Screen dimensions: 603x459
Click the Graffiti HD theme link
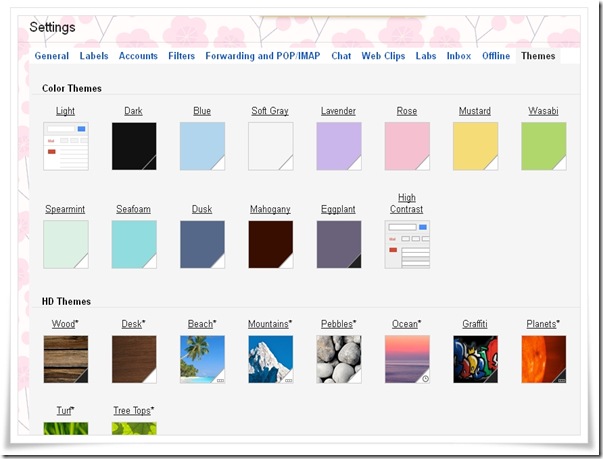click(x=475, y=324)
